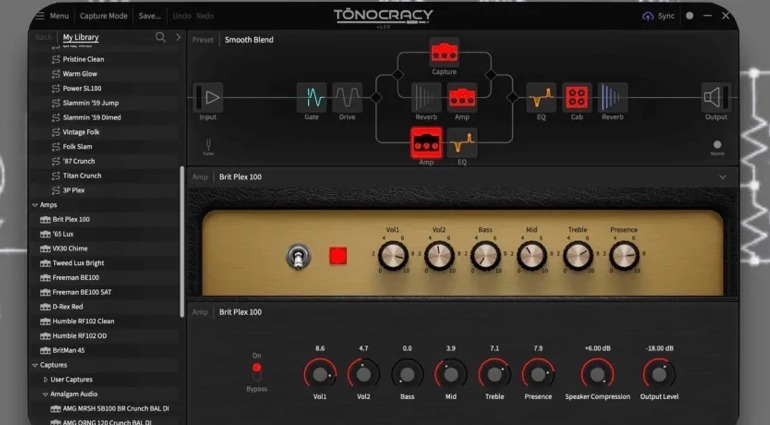Click the Smooth Blend preset name
The image size is (770, 425).
coord(249,40)
